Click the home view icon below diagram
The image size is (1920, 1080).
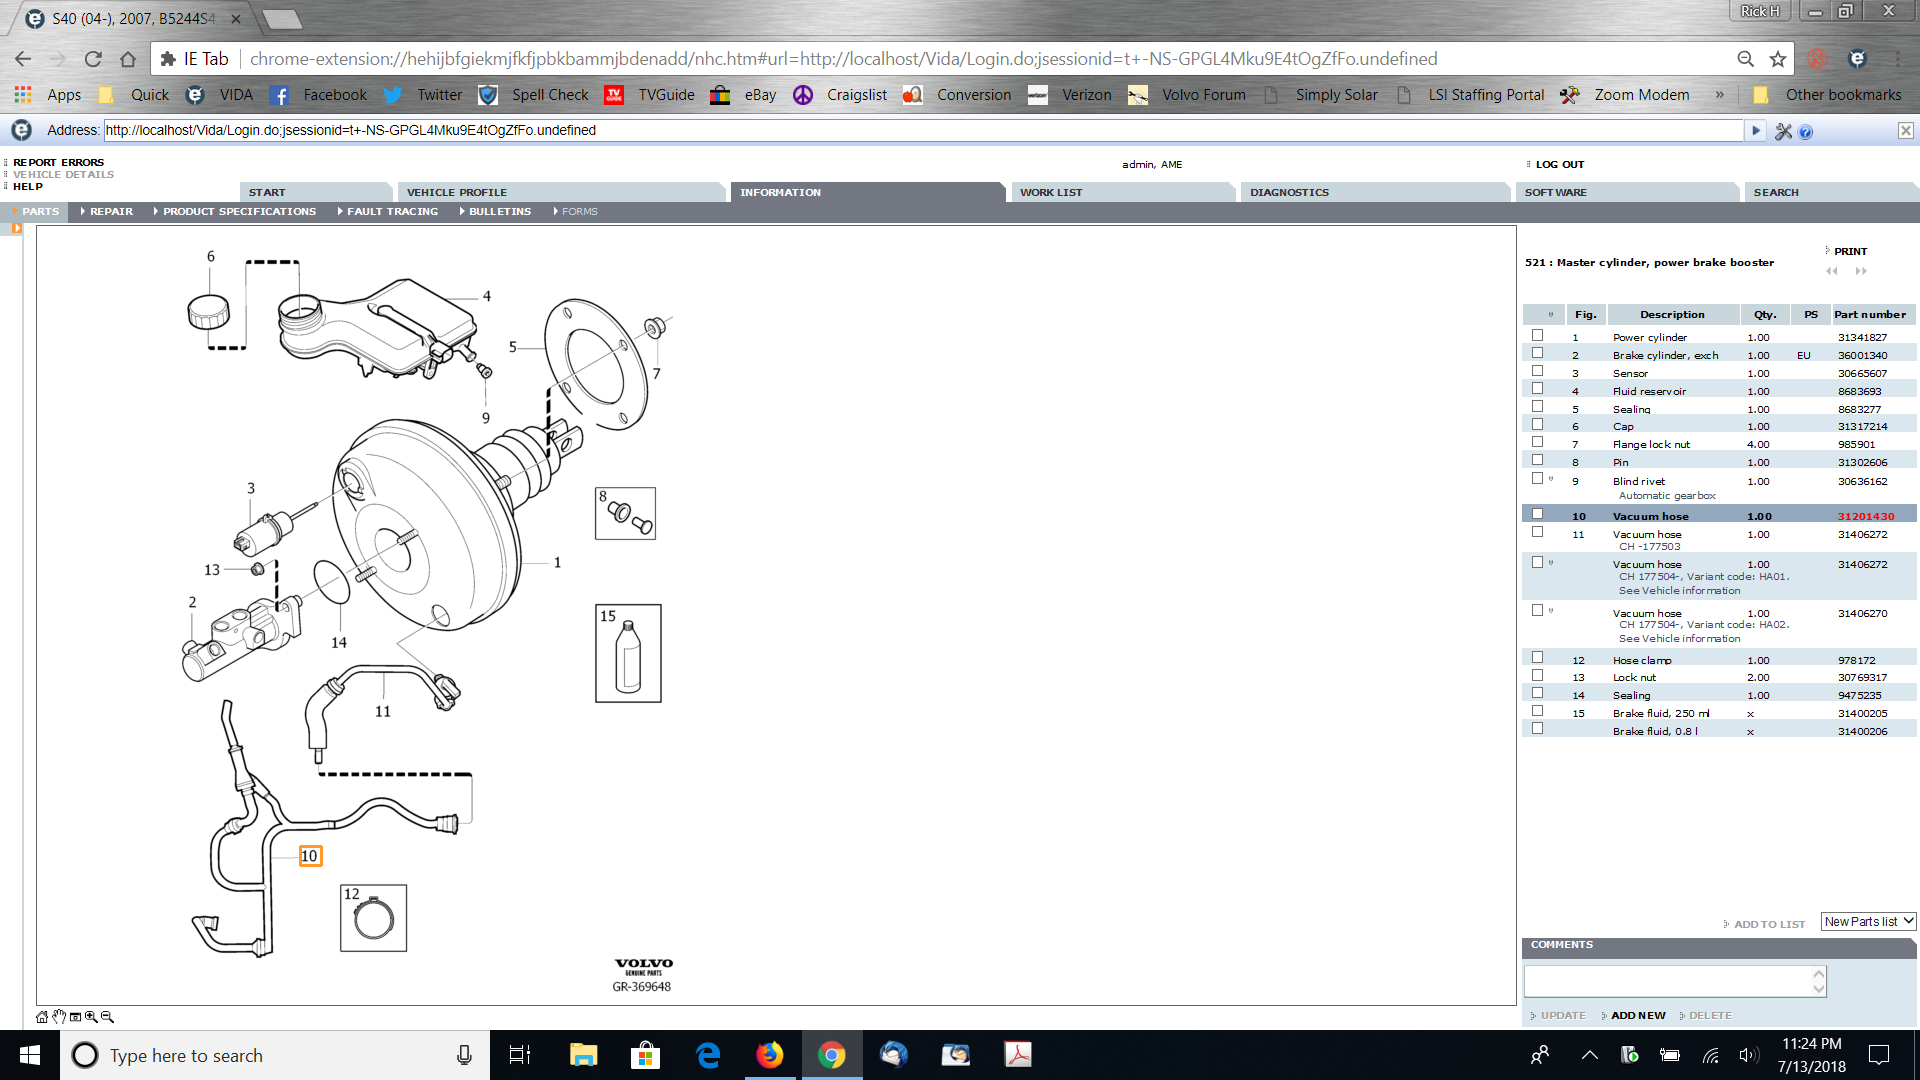click(x=42, y=1017)
